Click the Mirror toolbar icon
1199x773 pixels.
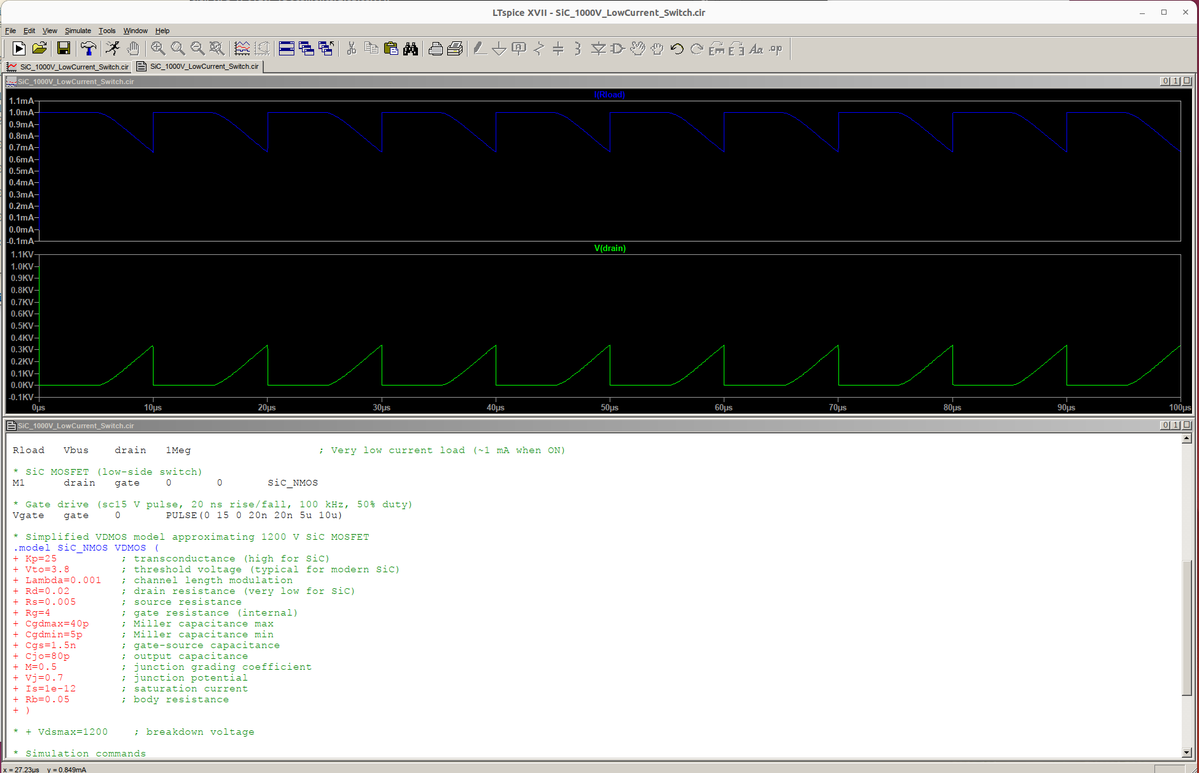point(736,49)
